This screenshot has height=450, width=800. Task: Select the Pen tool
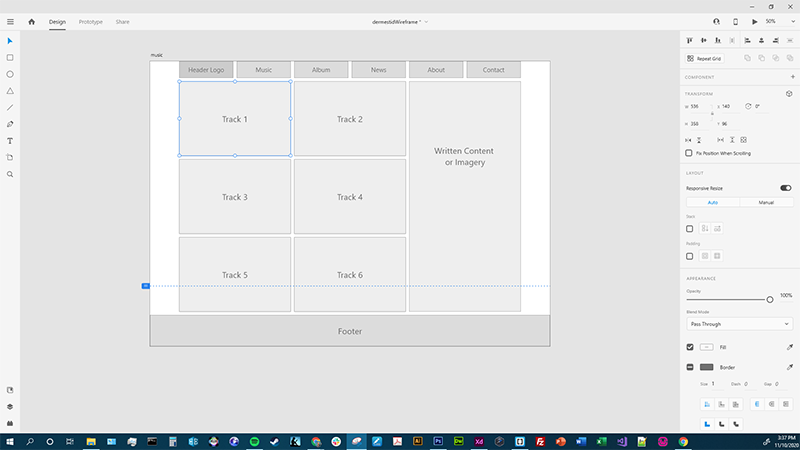click(10, 124)
